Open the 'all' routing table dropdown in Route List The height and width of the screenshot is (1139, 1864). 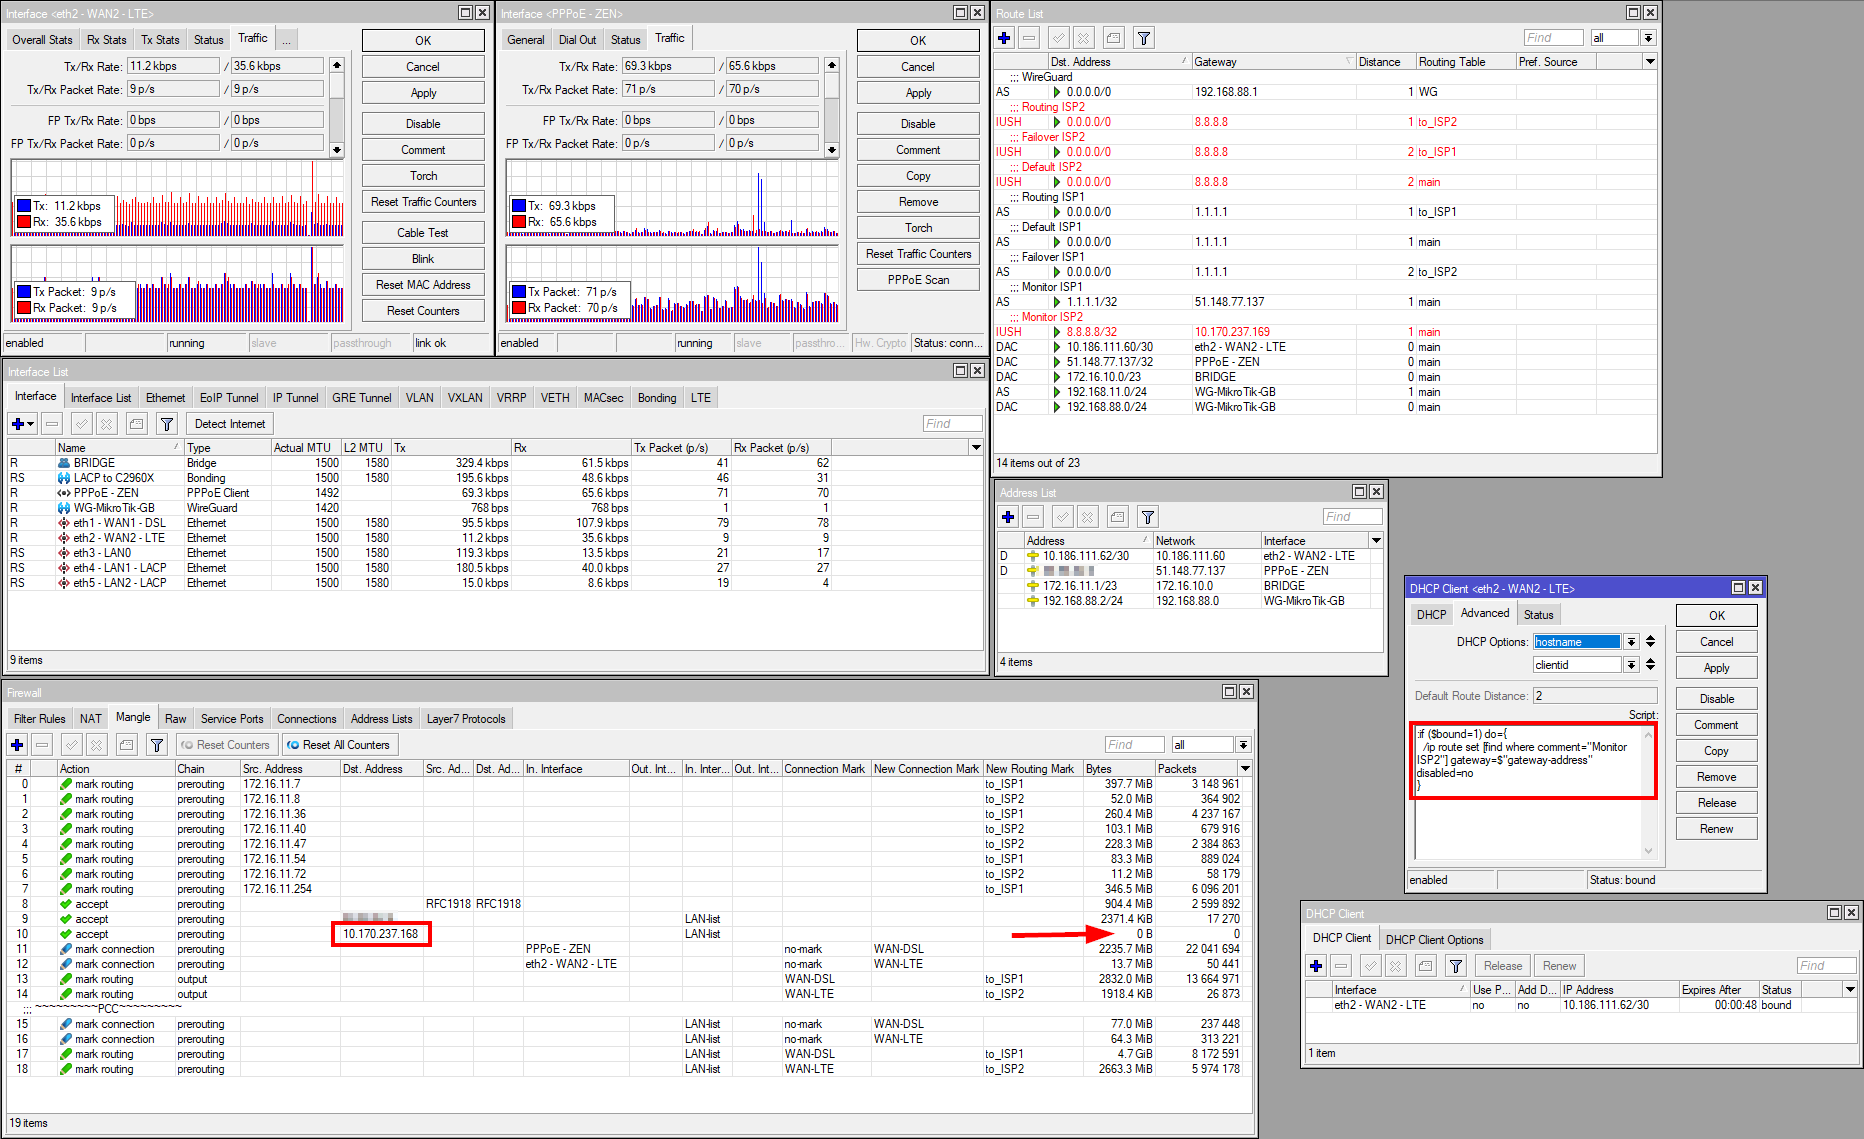coord(1648,38)
